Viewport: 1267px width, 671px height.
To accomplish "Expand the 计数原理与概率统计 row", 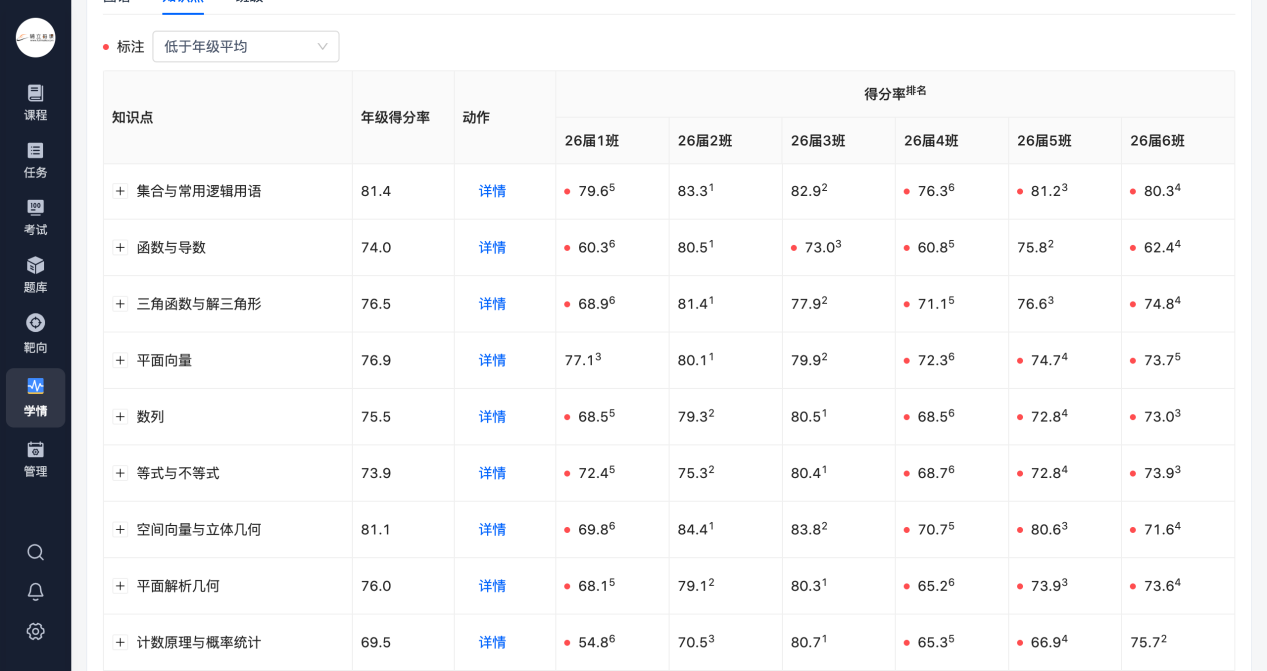I will coord(120,642).
